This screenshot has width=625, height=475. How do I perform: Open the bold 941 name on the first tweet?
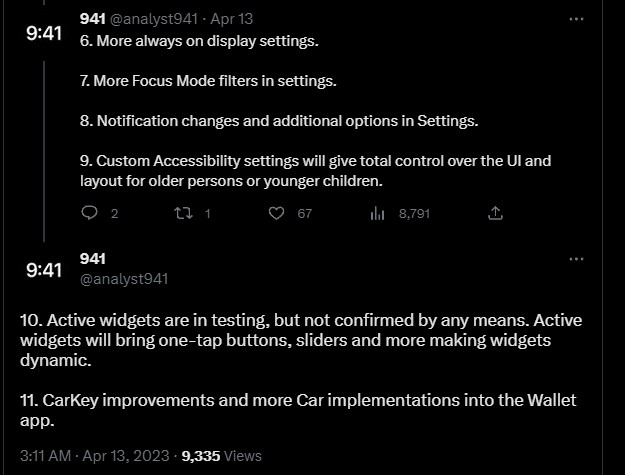92,19
